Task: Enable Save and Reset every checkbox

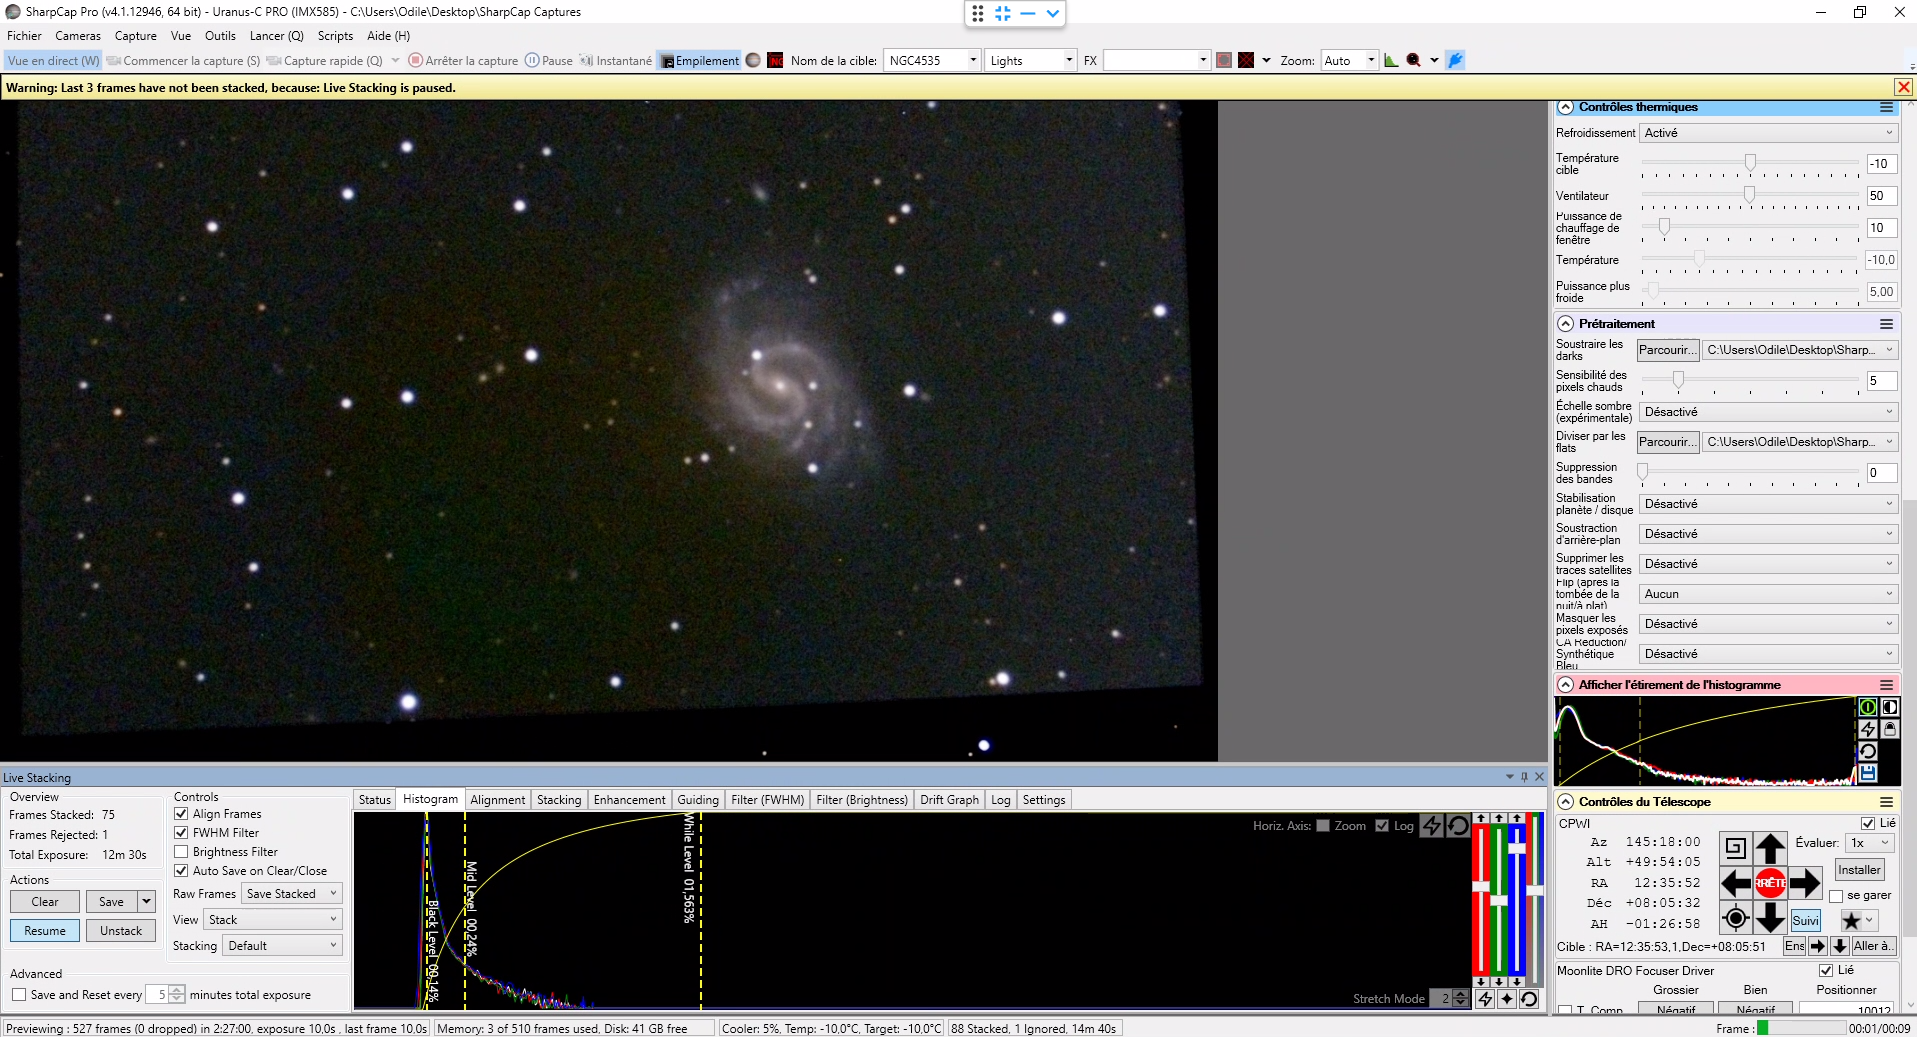Action: [x=19, y=995]
